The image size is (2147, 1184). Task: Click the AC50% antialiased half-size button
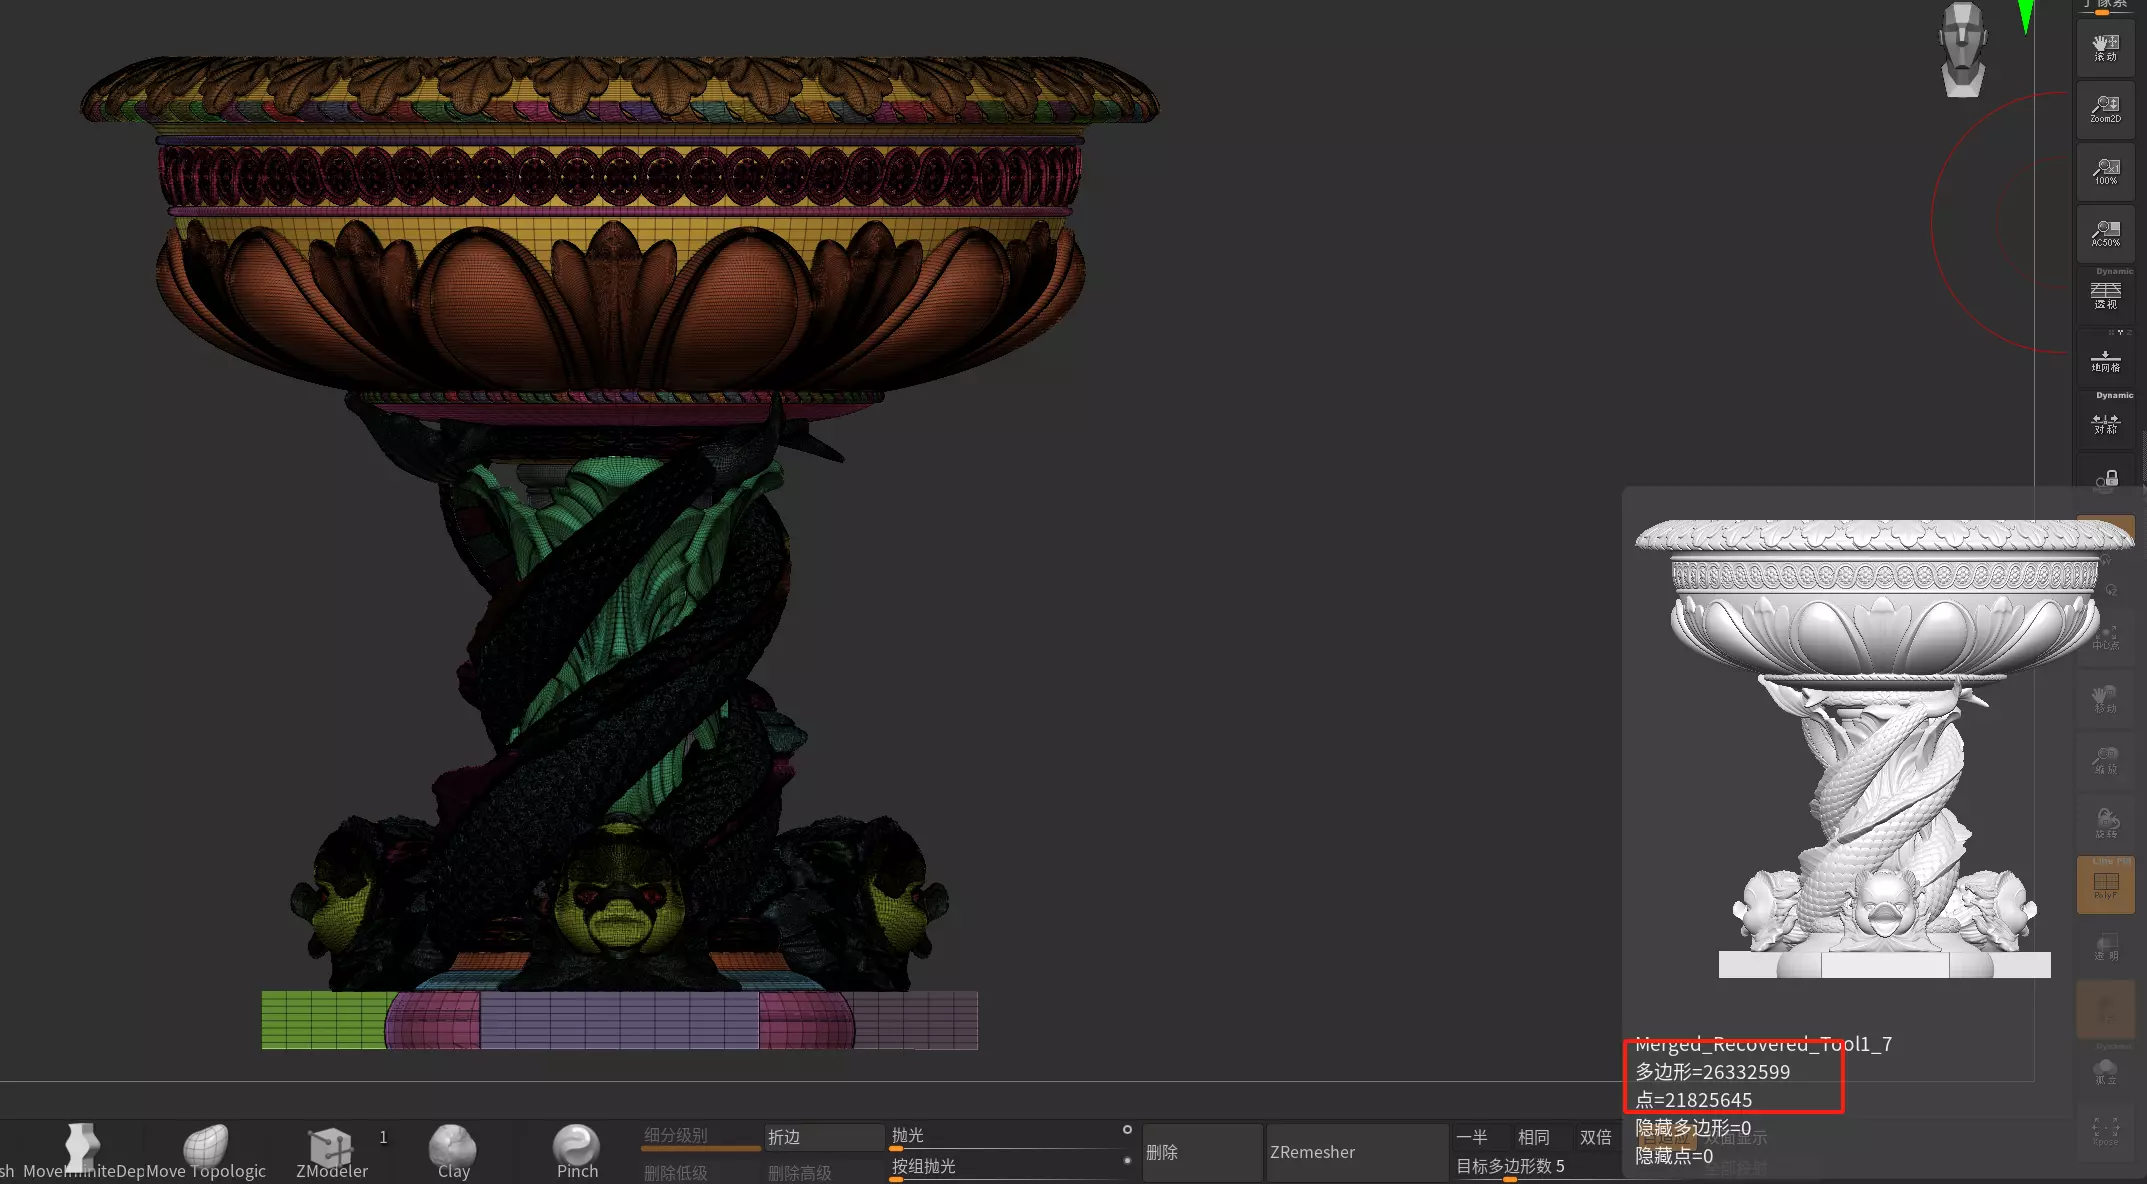tap(2105, 233)
